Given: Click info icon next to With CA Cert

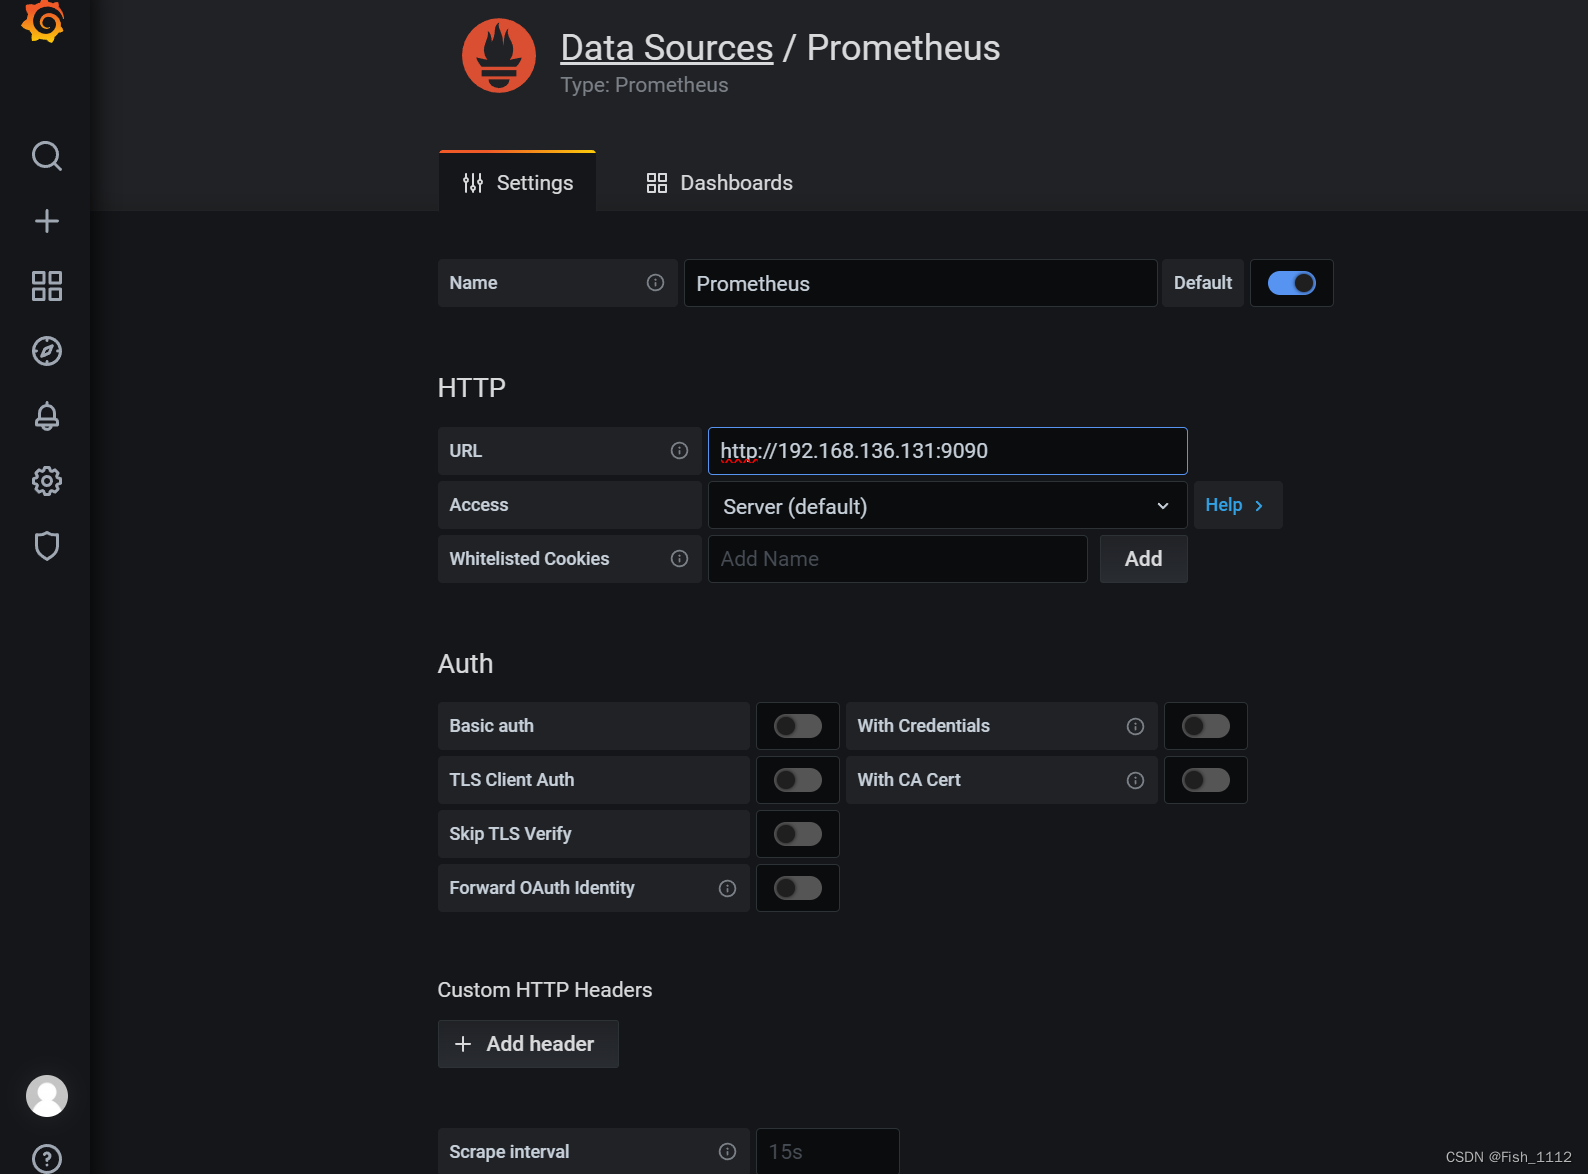Looking at the screenshot, I should click(1135, 781).
